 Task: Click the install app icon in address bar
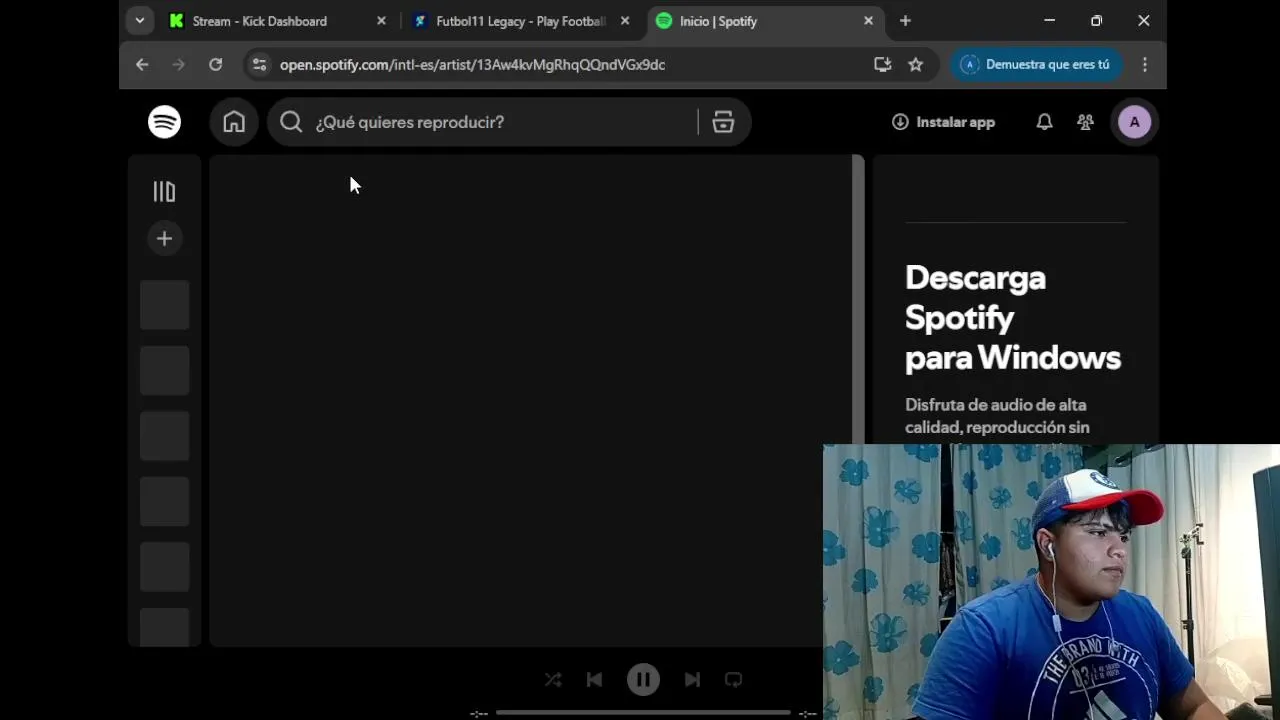pos(882,64)
